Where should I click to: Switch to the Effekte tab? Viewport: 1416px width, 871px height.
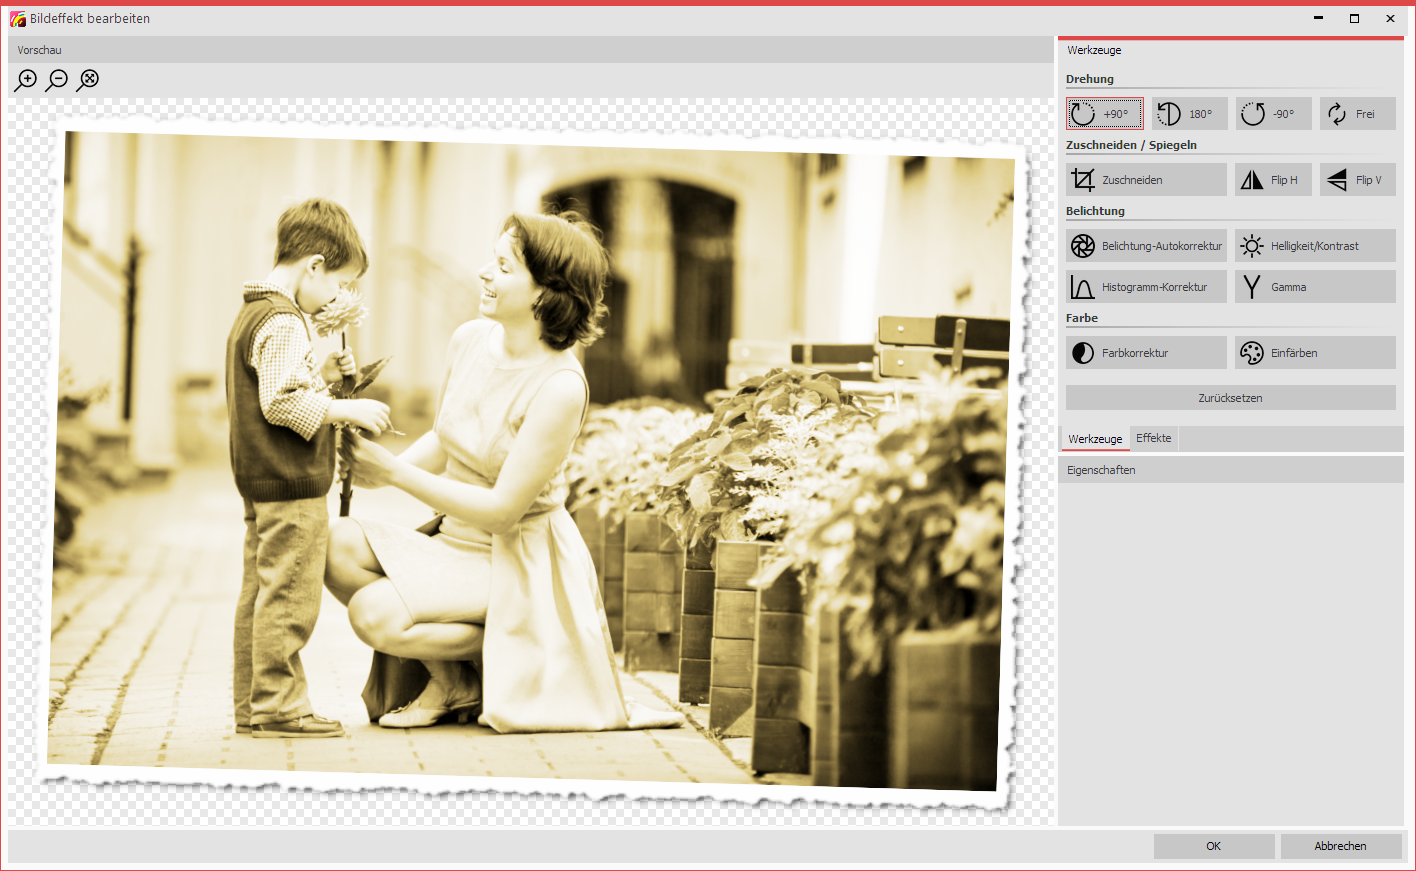click(1153, 438)
